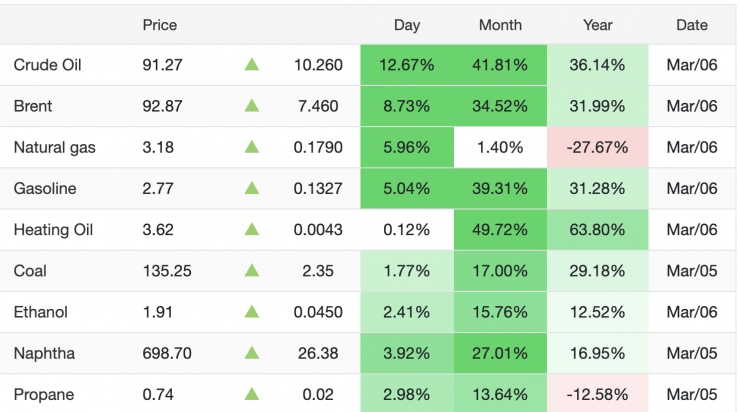Open the Naphtha commodity link

[44, 352]
